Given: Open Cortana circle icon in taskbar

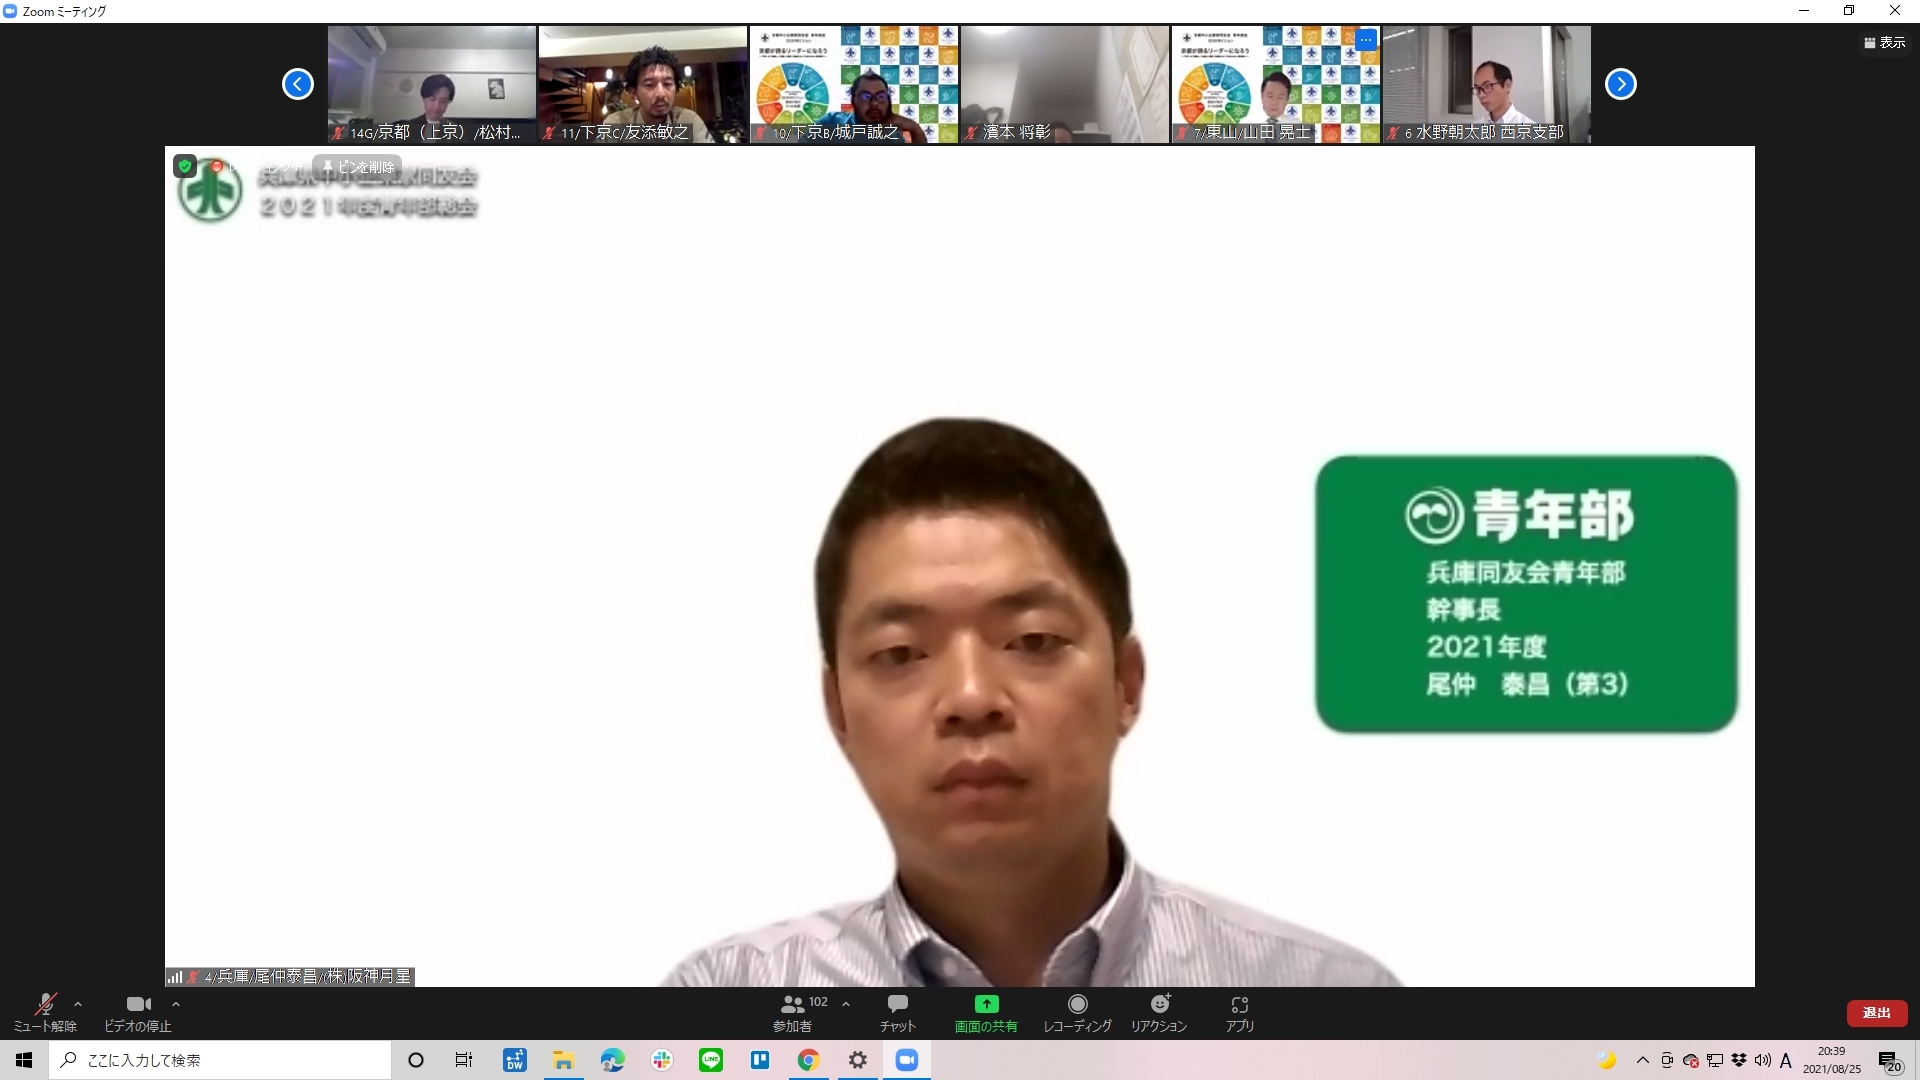Looking at the screenshot, I should pyautogui.click(x=416, y=1060).
